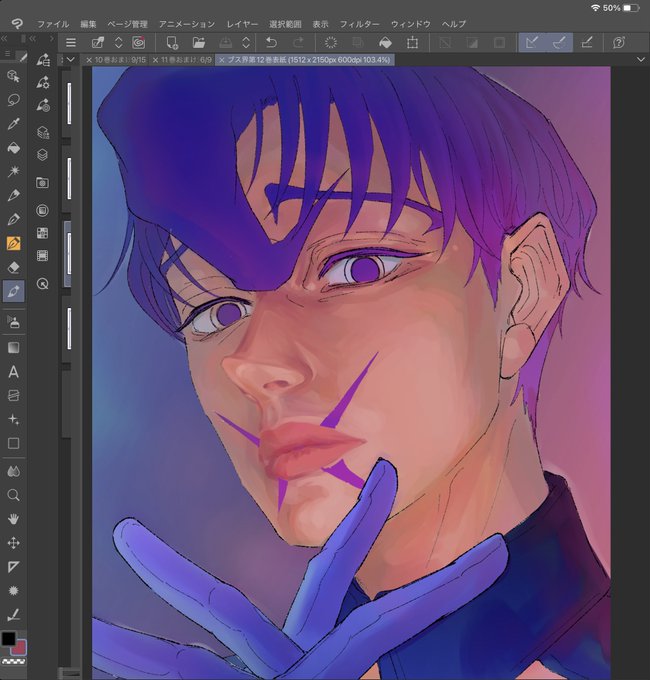
Task: Select the Correct line sparkle tool
Action: click(13, 419)
